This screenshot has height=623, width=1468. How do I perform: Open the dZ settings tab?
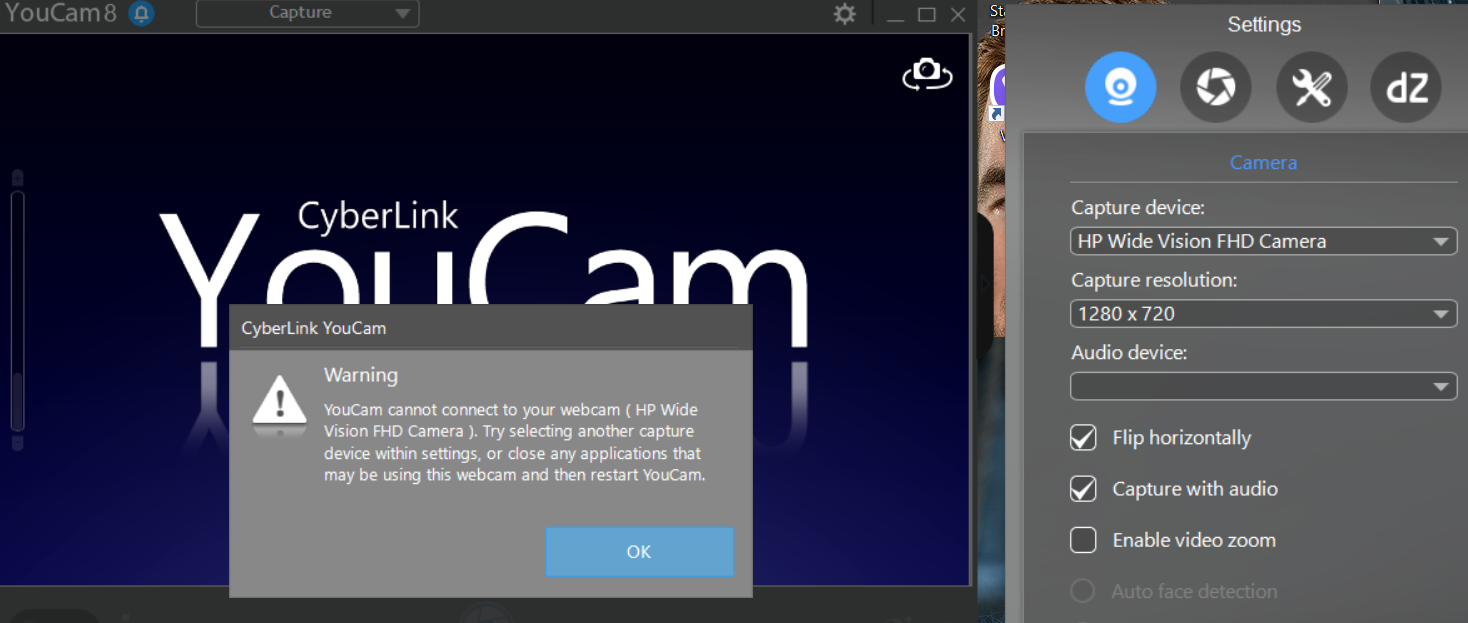[x=1406, y=88]
